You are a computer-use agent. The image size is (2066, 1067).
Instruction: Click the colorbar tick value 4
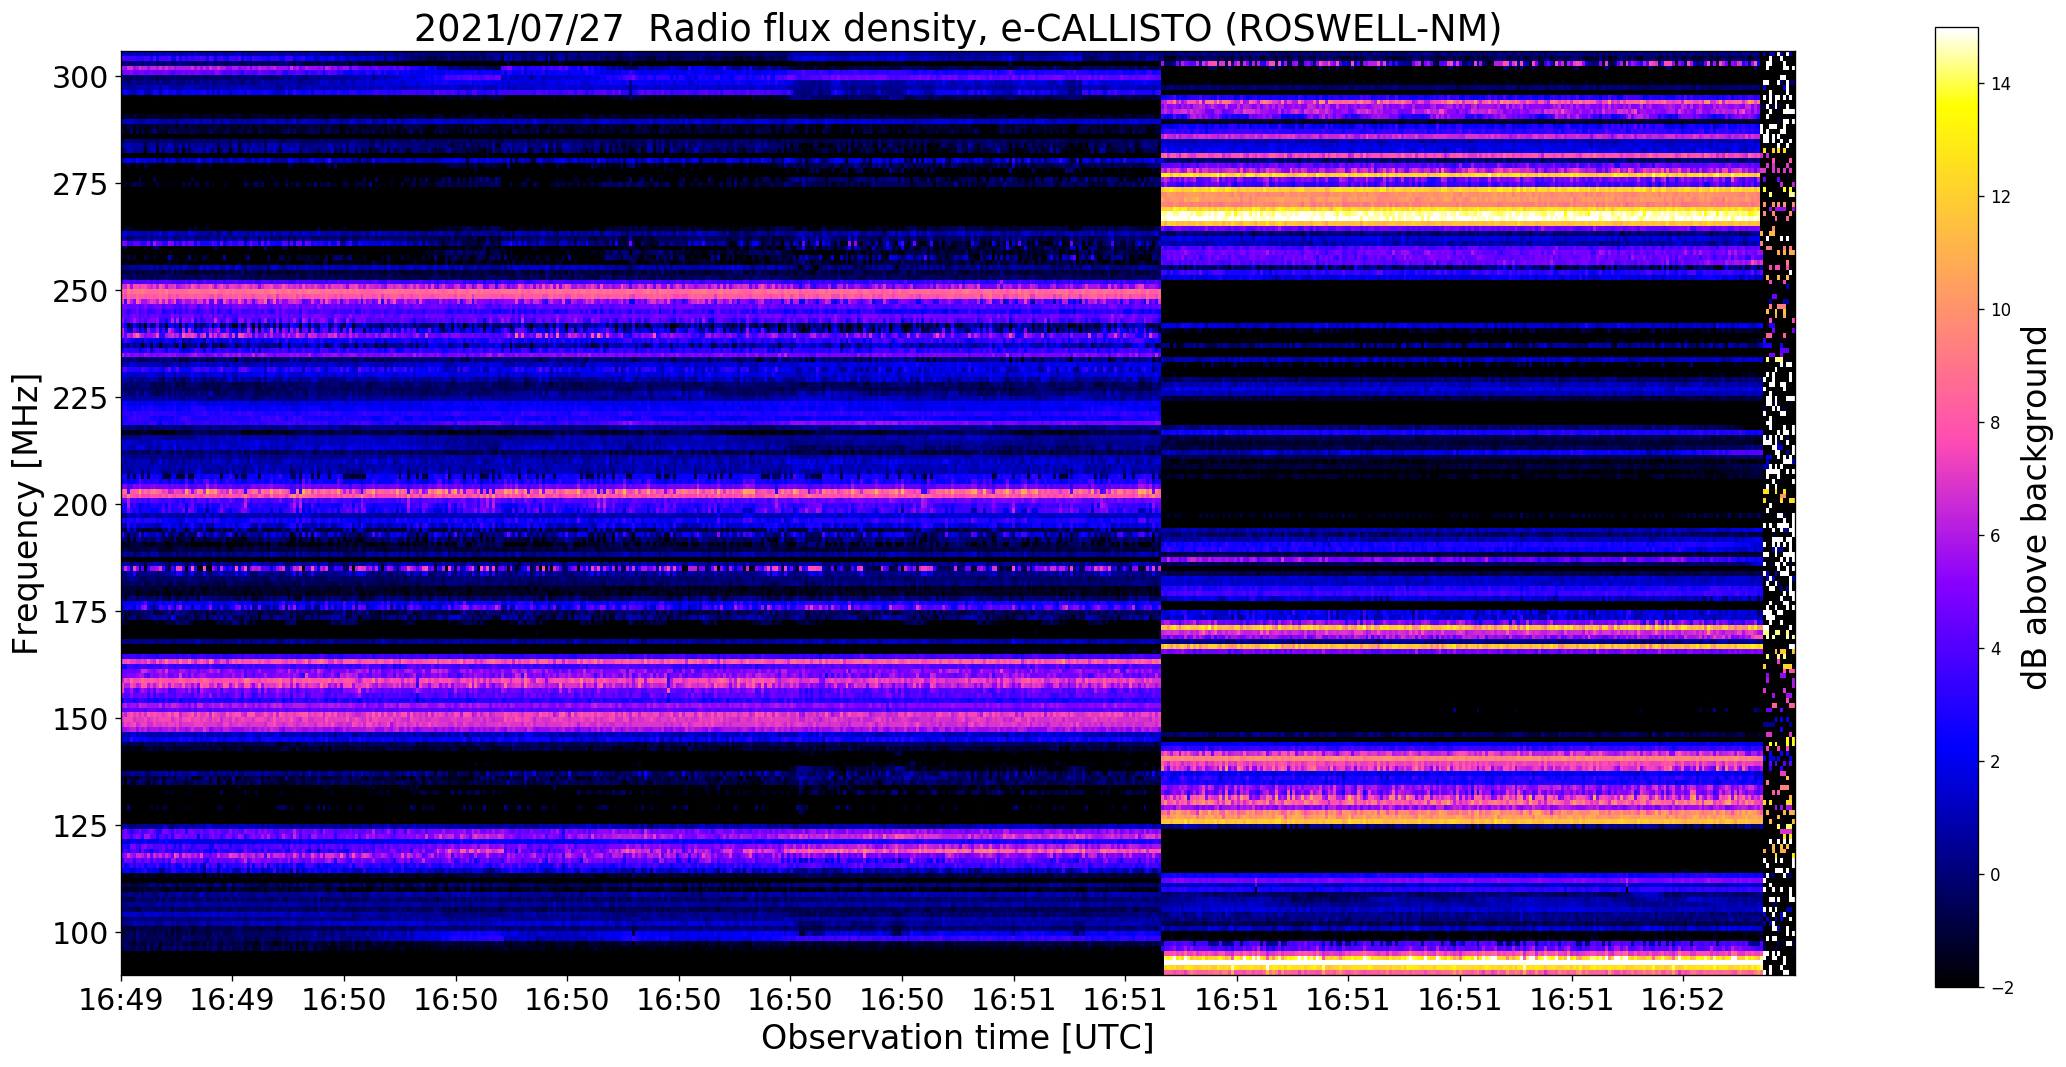(1995, 649)
